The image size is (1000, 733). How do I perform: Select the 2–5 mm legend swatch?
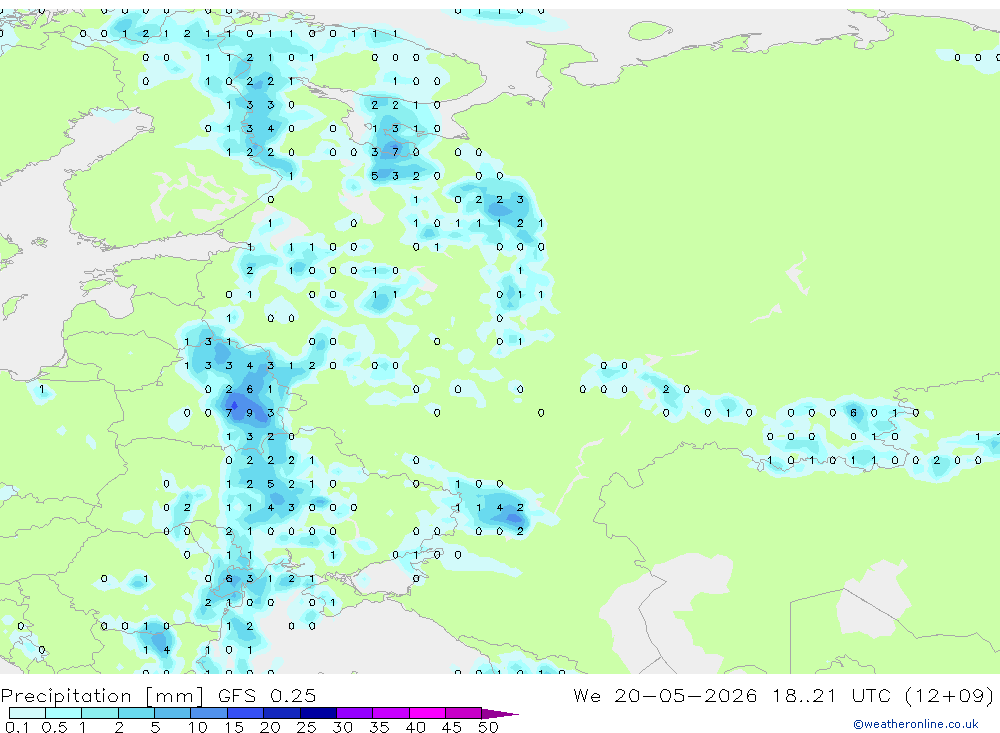click(x=136, y=713)
